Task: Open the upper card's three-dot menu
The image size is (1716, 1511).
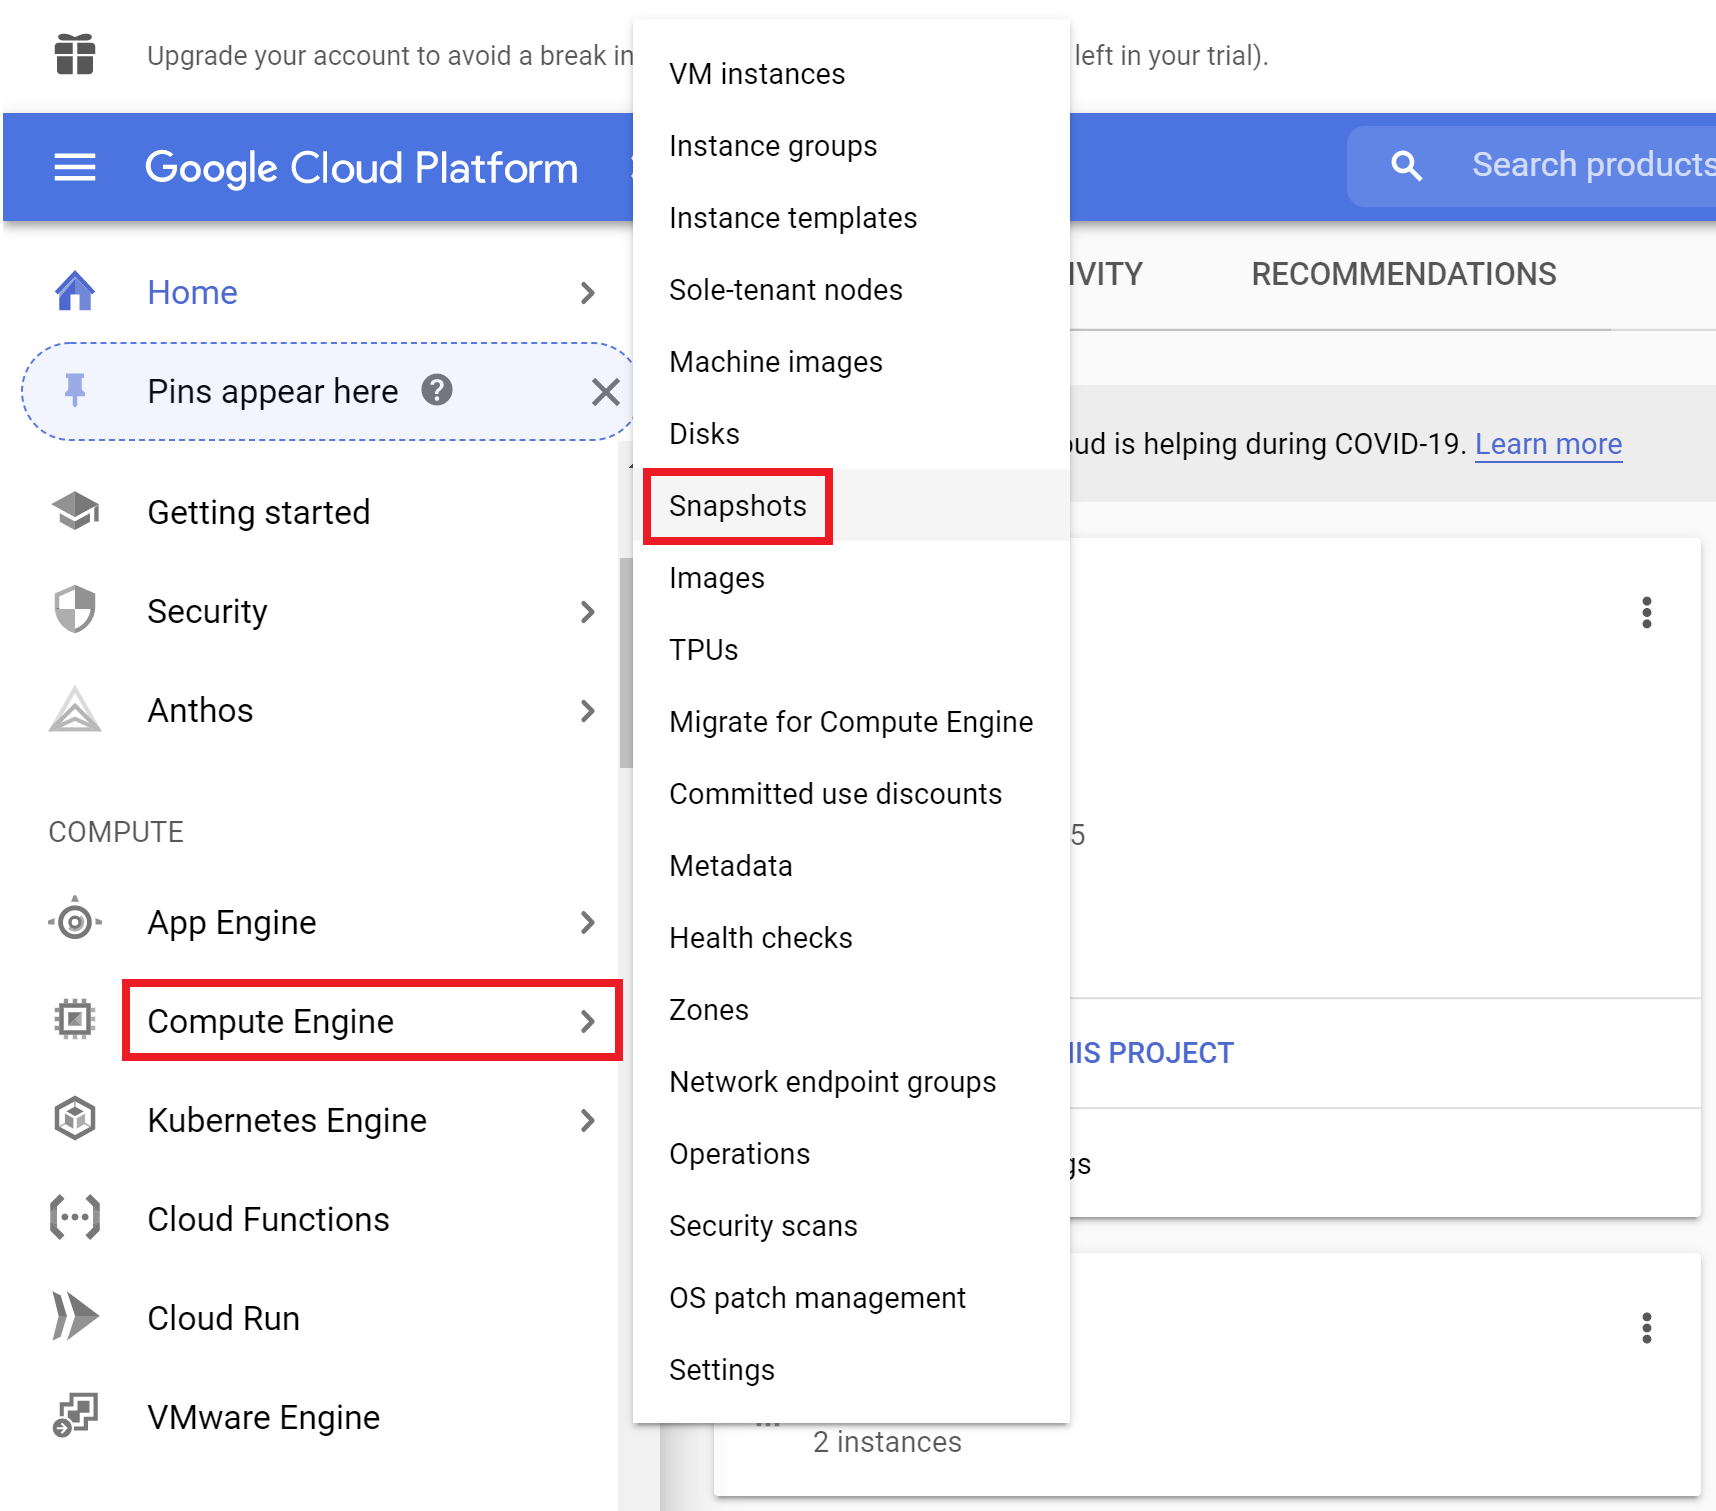Action: click(x=1646, y=612)
